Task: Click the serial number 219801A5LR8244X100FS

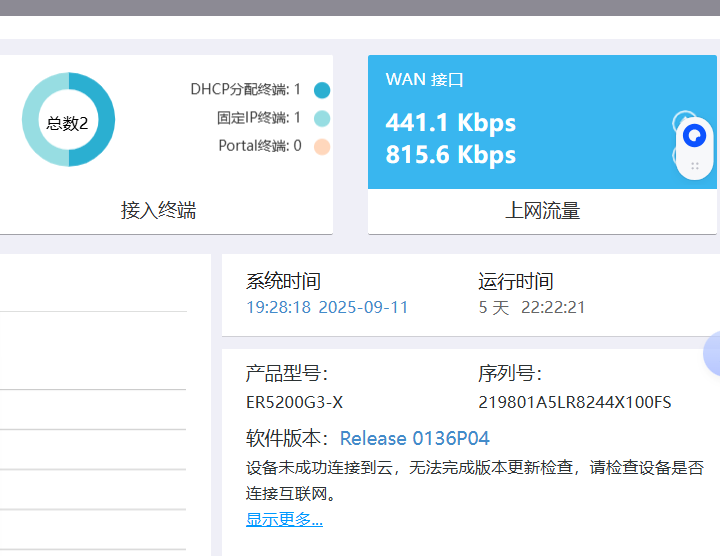Action: tap(574, 403)
